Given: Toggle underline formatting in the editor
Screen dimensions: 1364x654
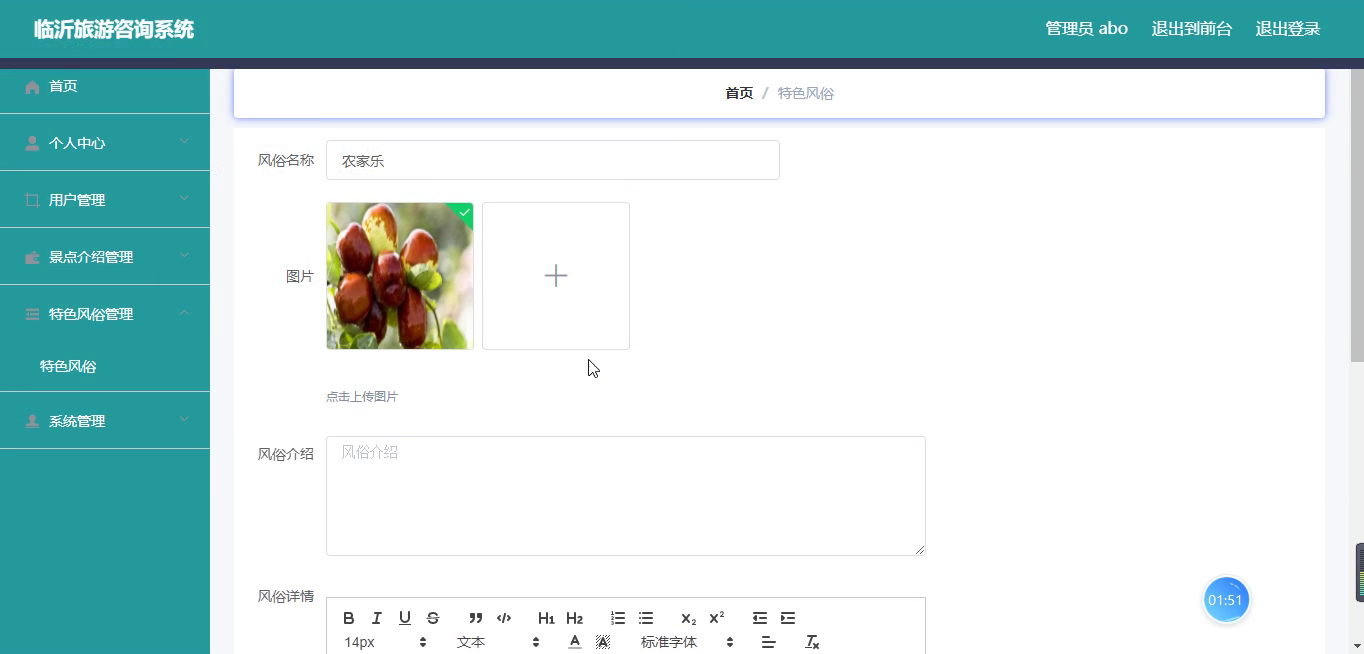Looking at the screenshot, I should 405,618.
